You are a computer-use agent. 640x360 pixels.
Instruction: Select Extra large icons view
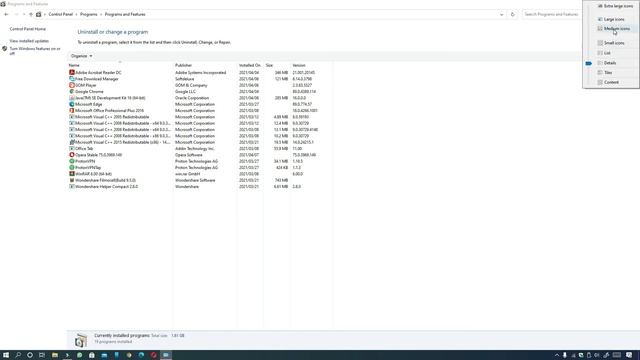click(615, 6)
